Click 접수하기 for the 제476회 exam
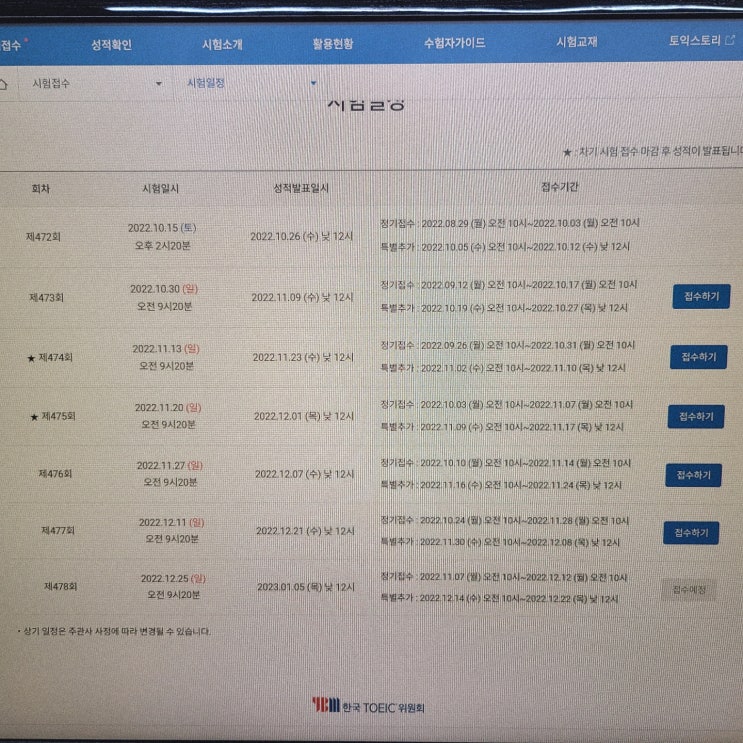The image size is (743, 743). pos(693,475)
